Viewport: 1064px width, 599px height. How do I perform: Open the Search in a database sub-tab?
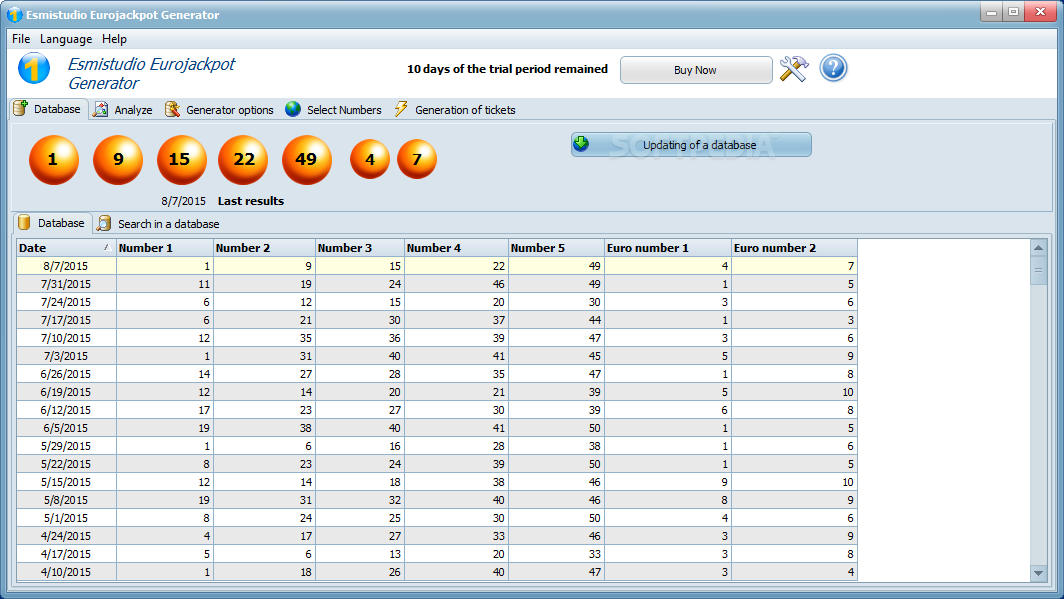(159, 223)
